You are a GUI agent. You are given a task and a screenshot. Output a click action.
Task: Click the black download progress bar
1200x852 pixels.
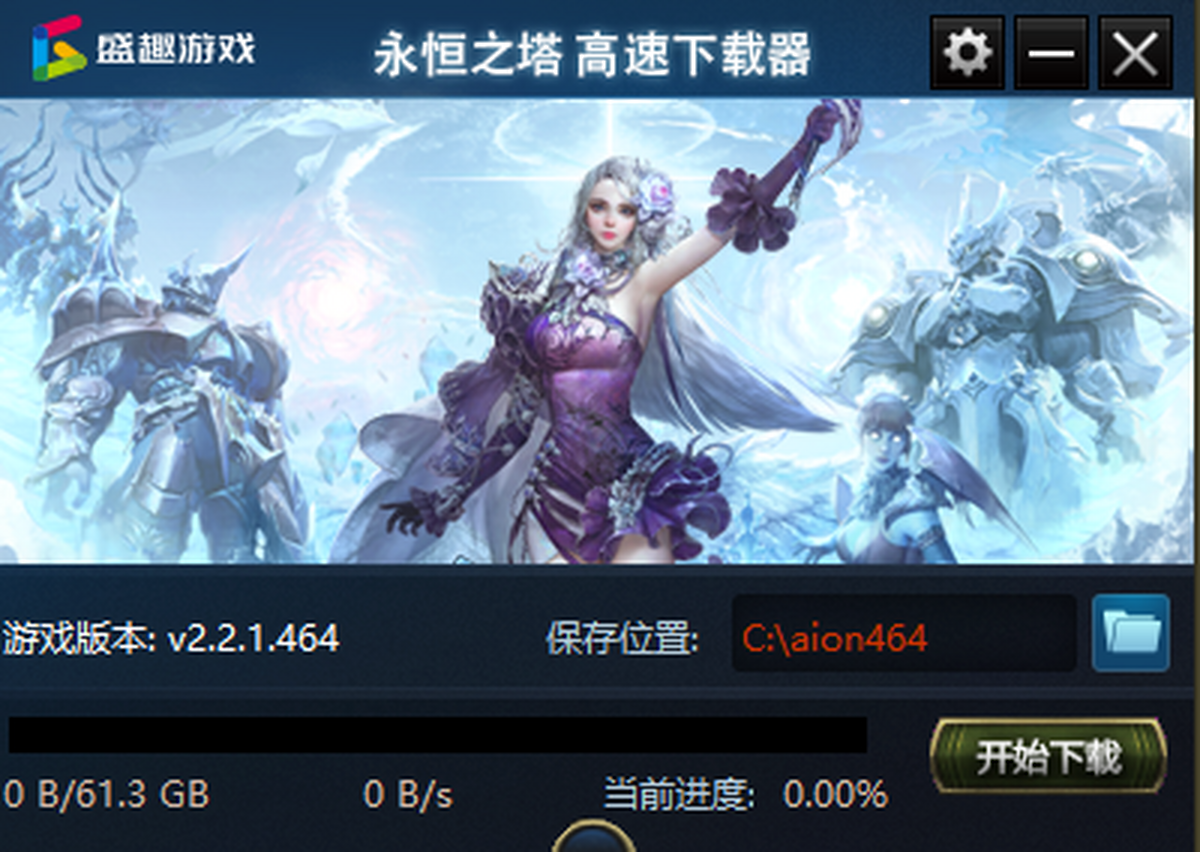tap(438, 735)
